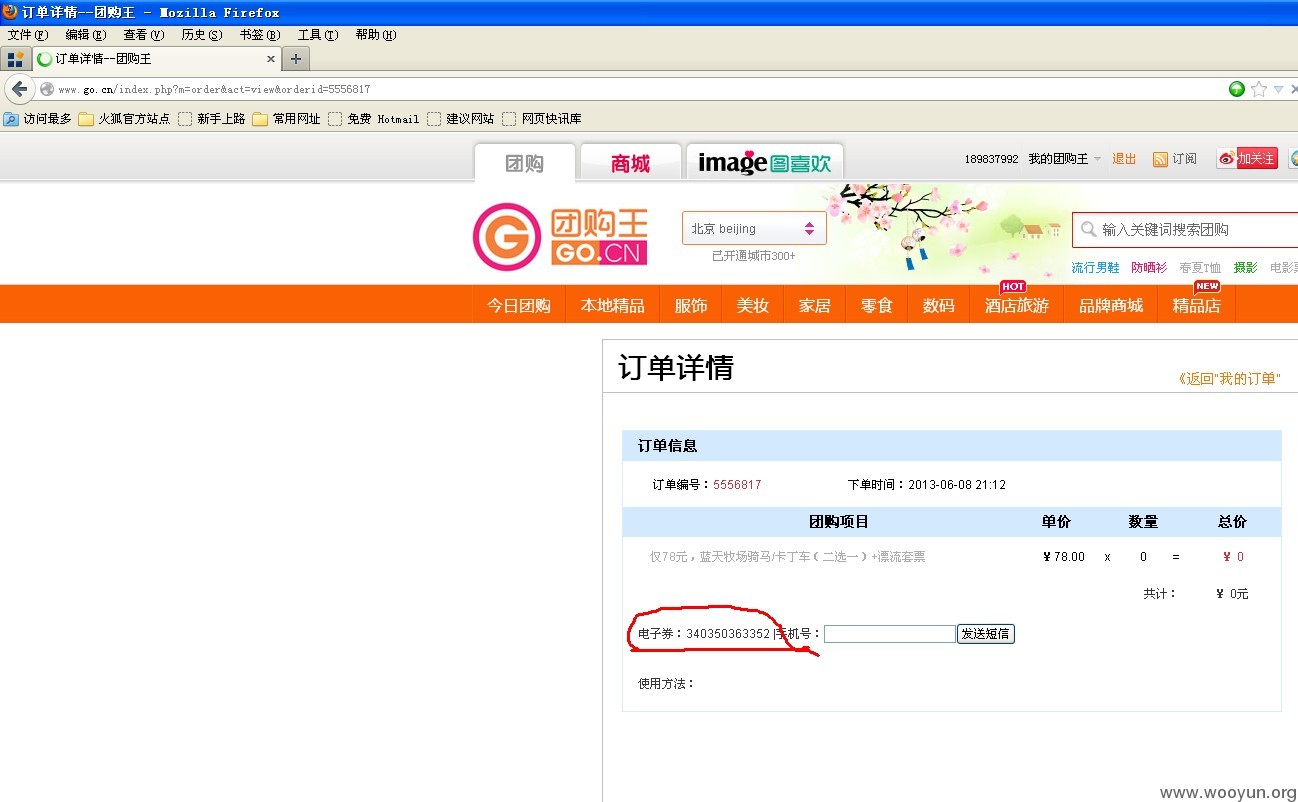Select 酒店旅游 in orange navigation bar
This screenshot has width=1298, height=802.
(1016, 305)
